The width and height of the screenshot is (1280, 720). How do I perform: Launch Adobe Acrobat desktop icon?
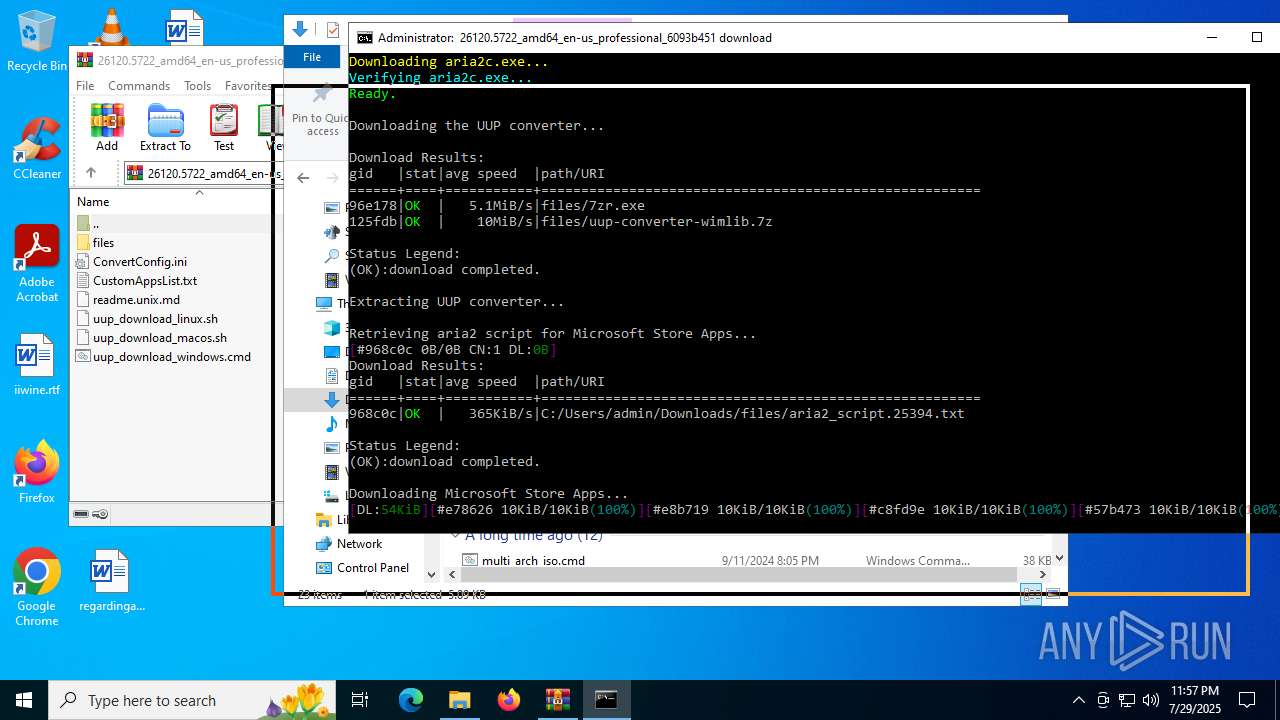(x=37, y=263)
